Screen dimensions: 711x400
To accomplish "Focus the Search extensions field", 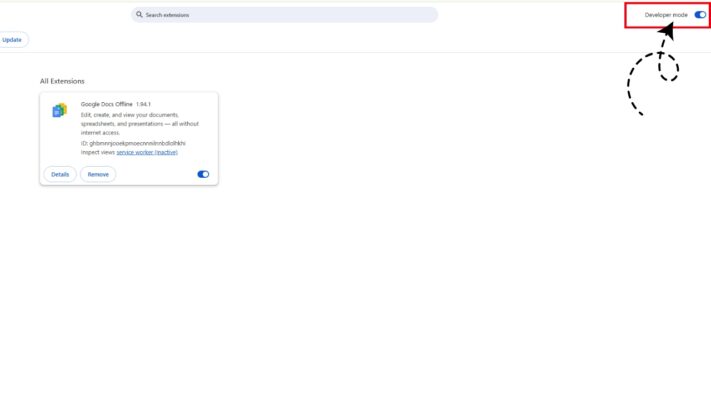I will tap(284, 15).
